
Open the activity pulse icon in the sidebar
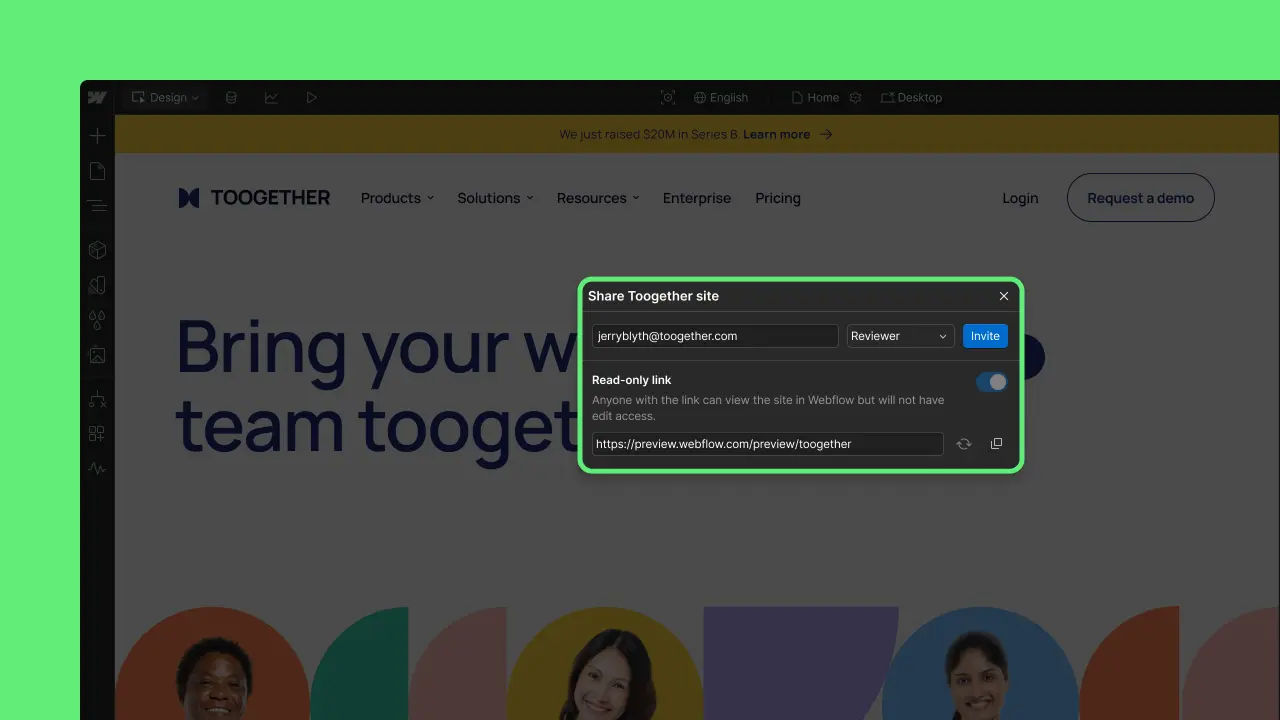coord(97,468)
